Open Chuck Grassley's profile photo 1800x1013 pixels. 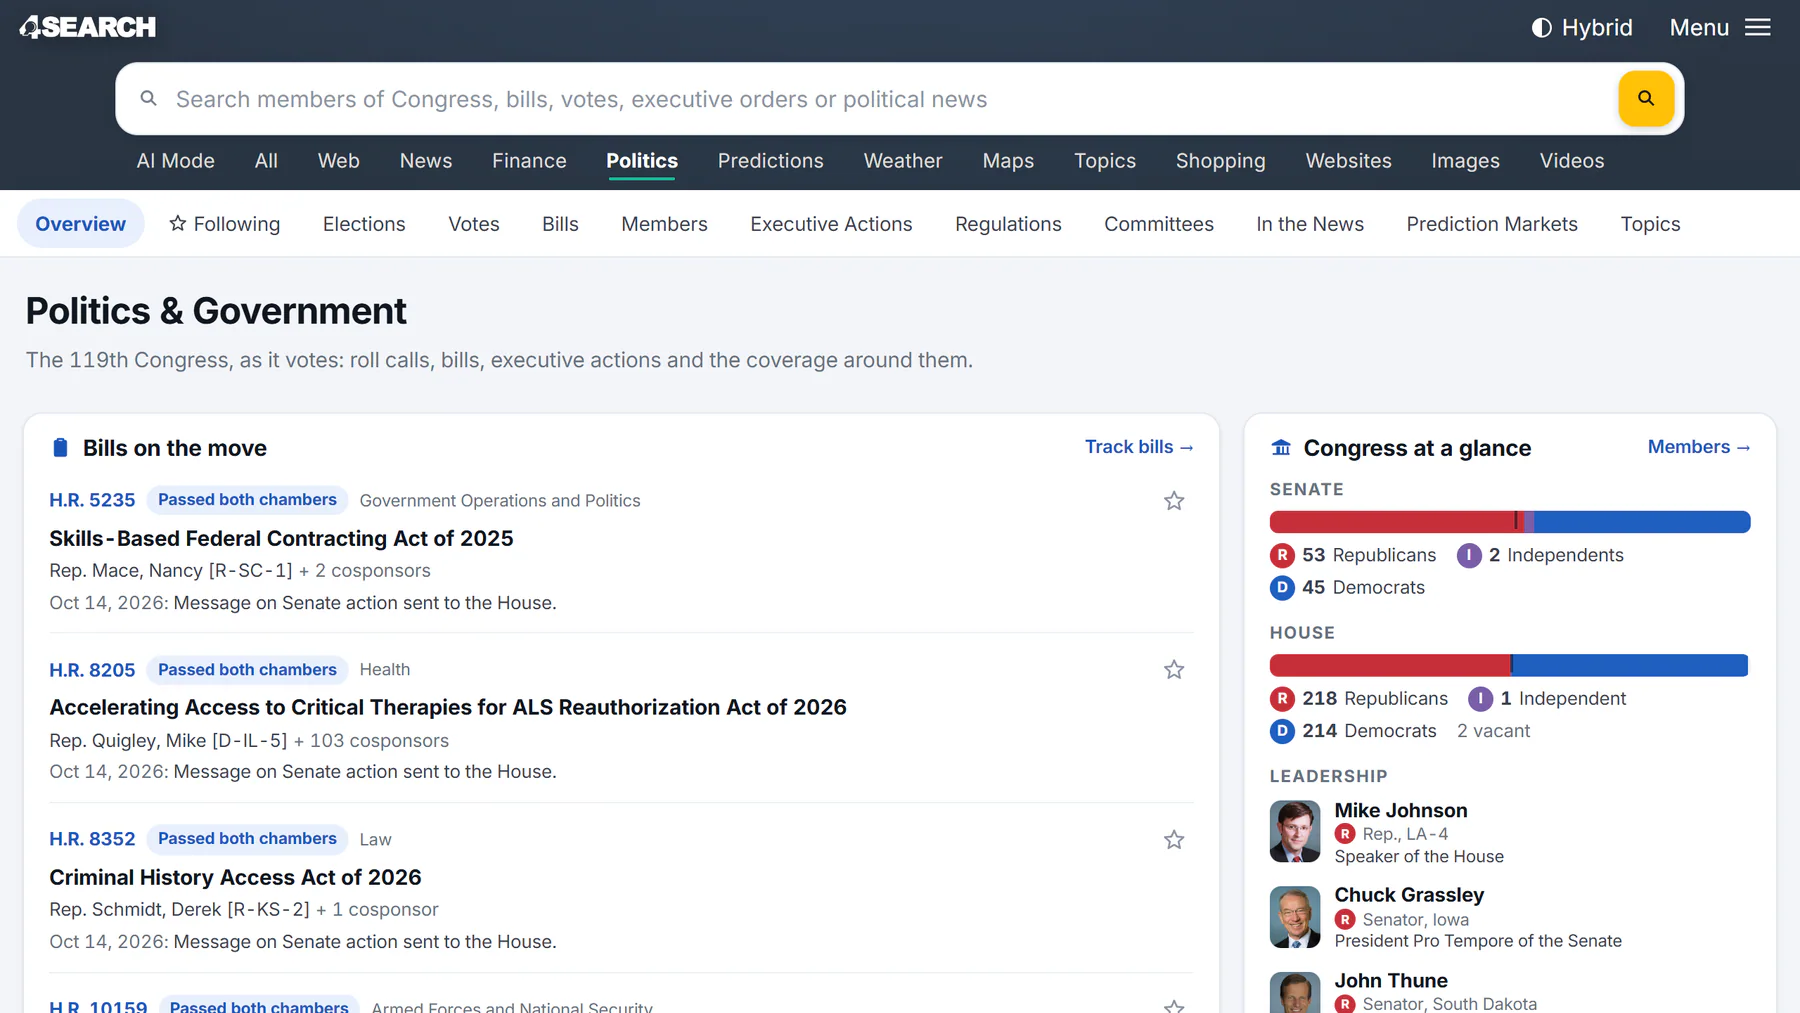[x=1295, y=917]
